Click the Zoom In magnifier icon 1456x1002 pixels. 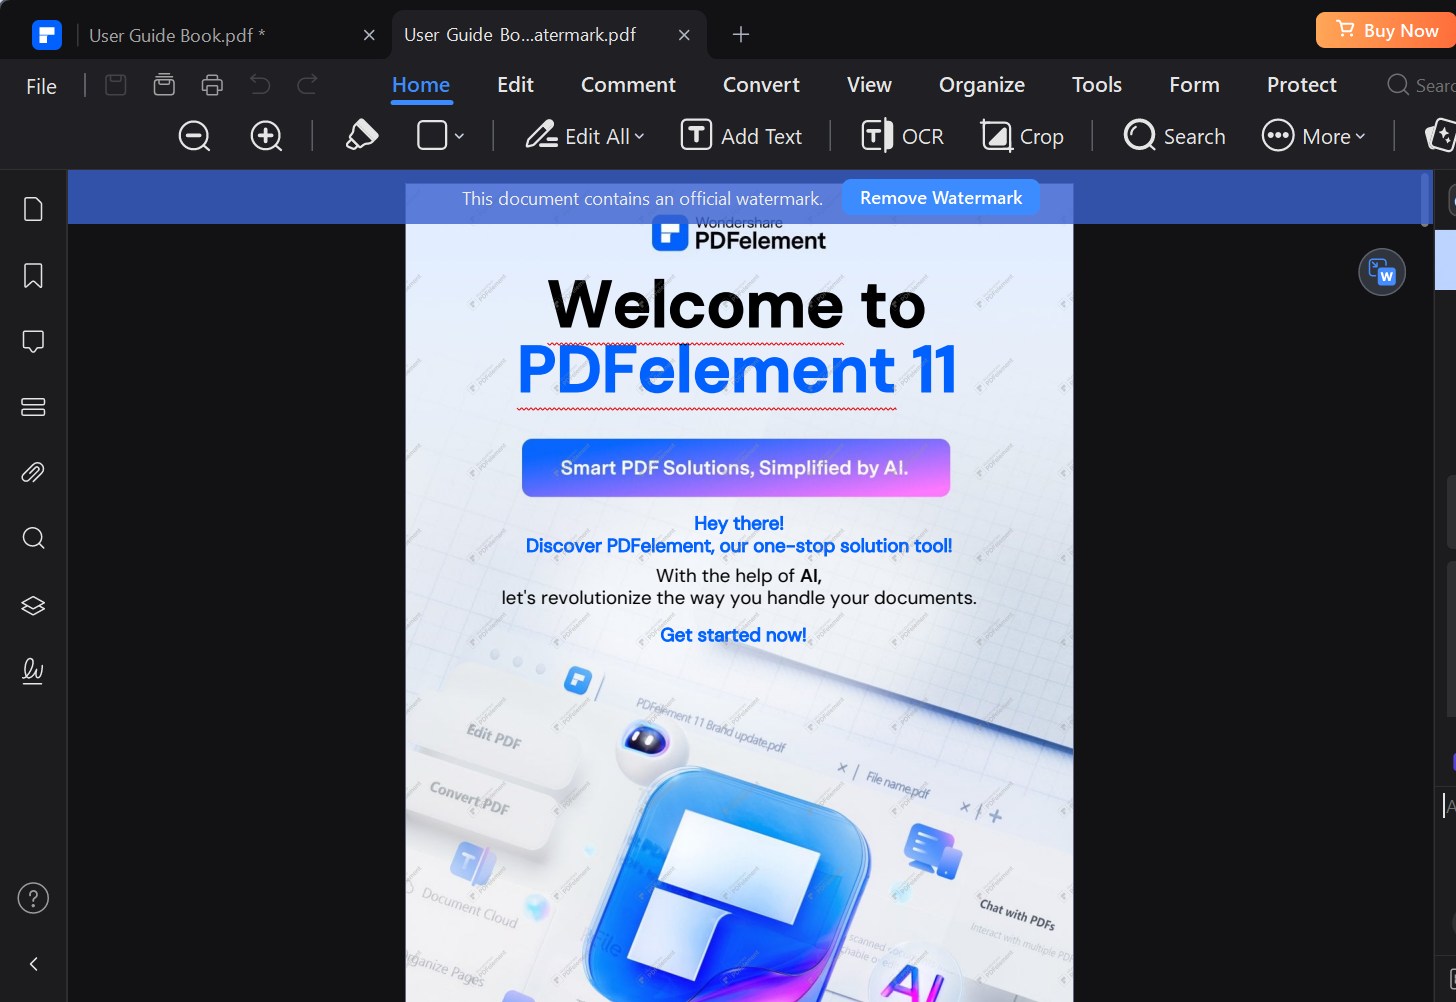pos(266,136)
